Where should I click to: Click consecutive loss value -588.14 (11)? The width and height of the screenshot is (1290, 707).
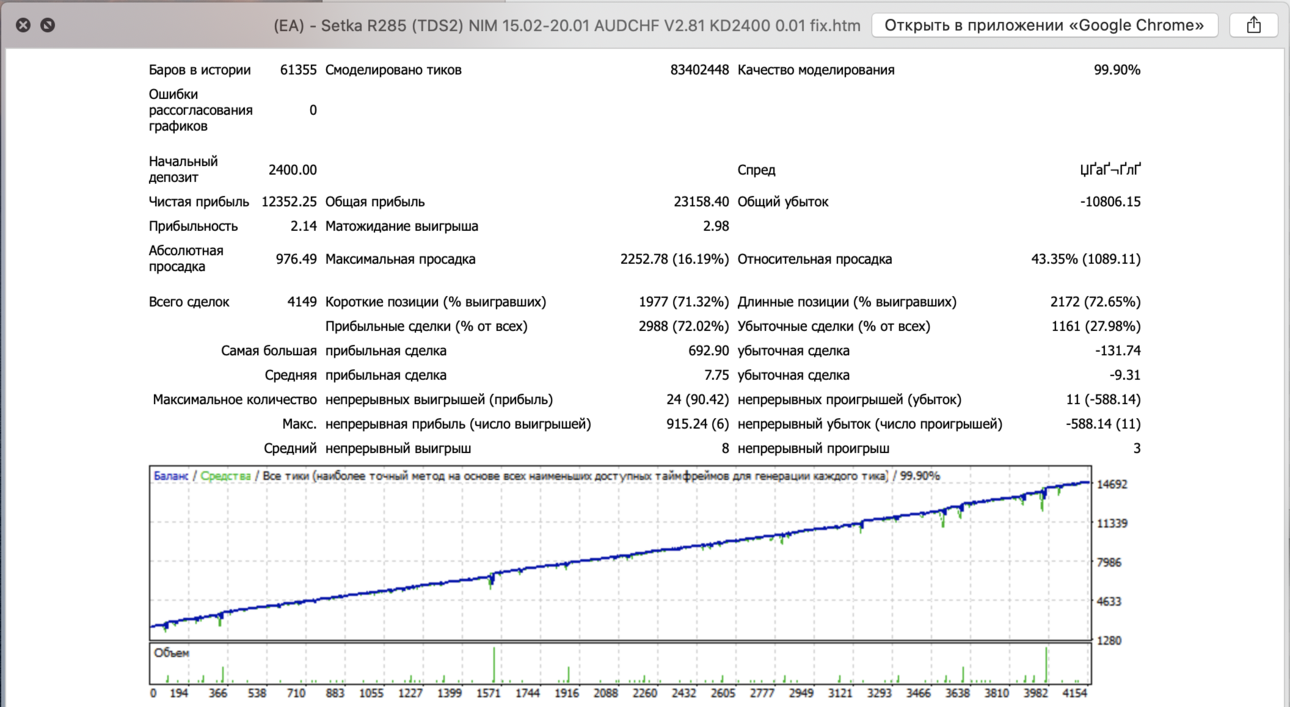1104,424
